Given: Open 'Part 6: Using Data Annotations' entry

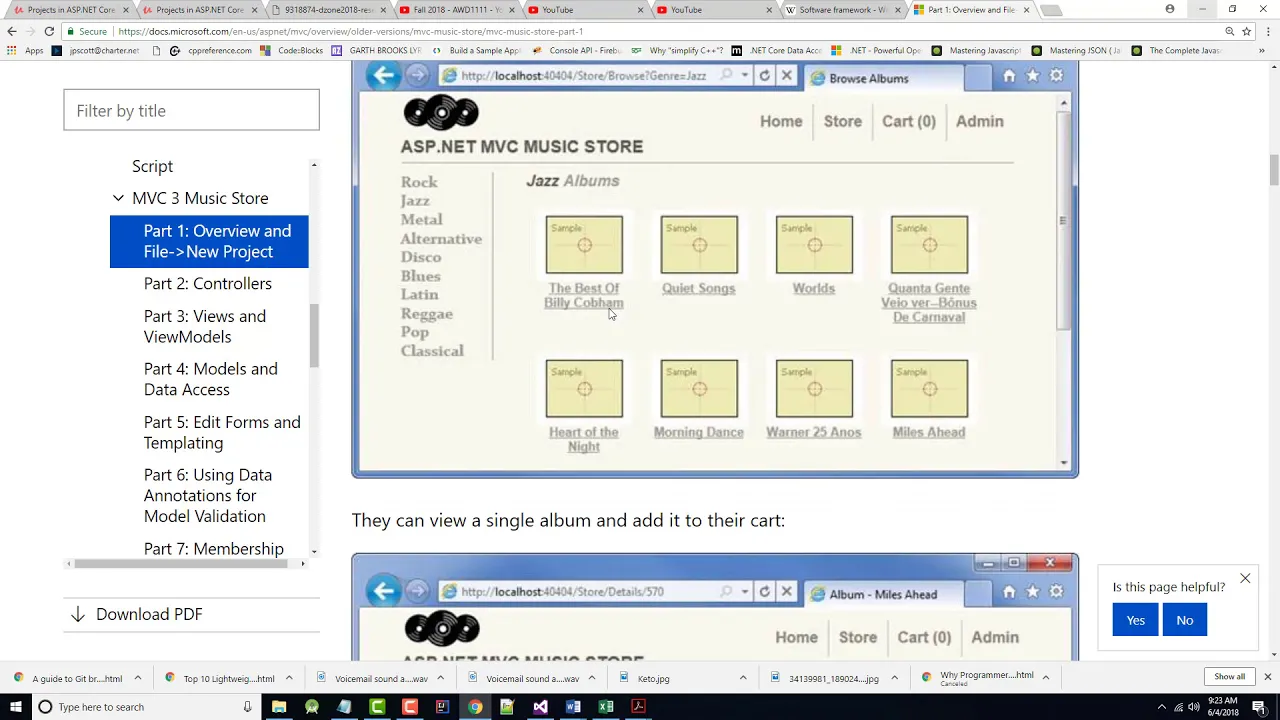Looking at the screenshot, I should (x=207, y=495).
